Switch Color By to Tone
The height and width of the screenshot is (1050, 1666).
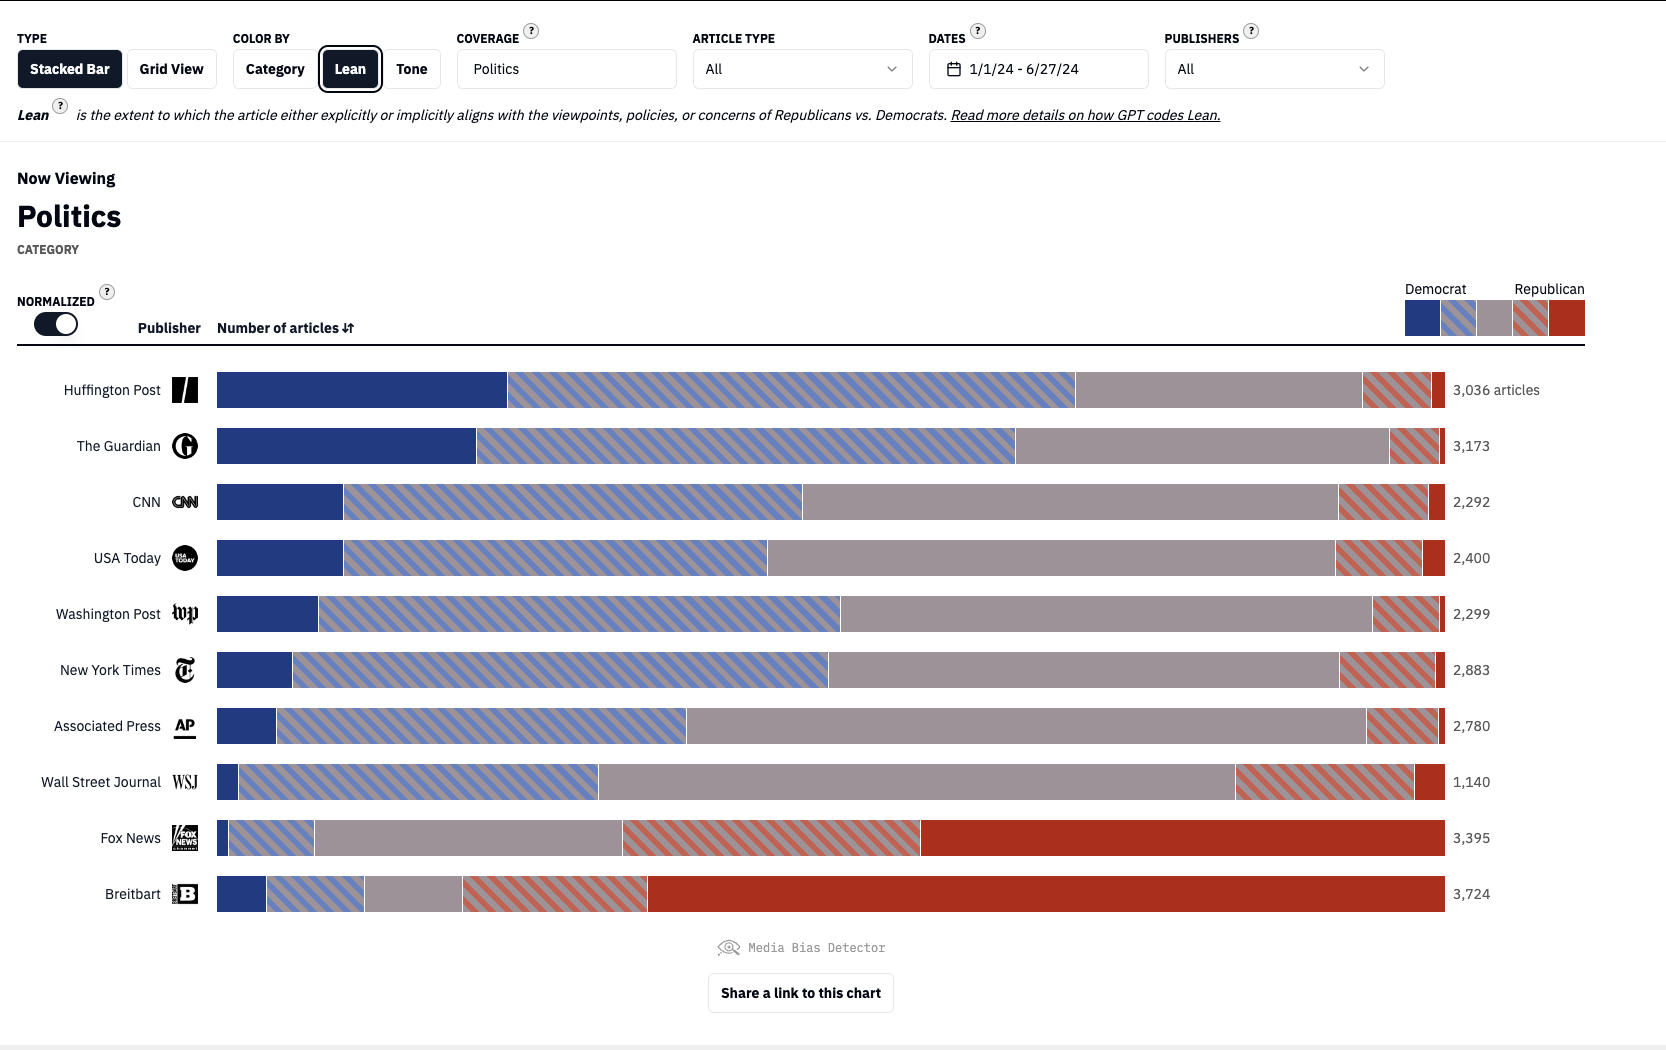[411, 69]
